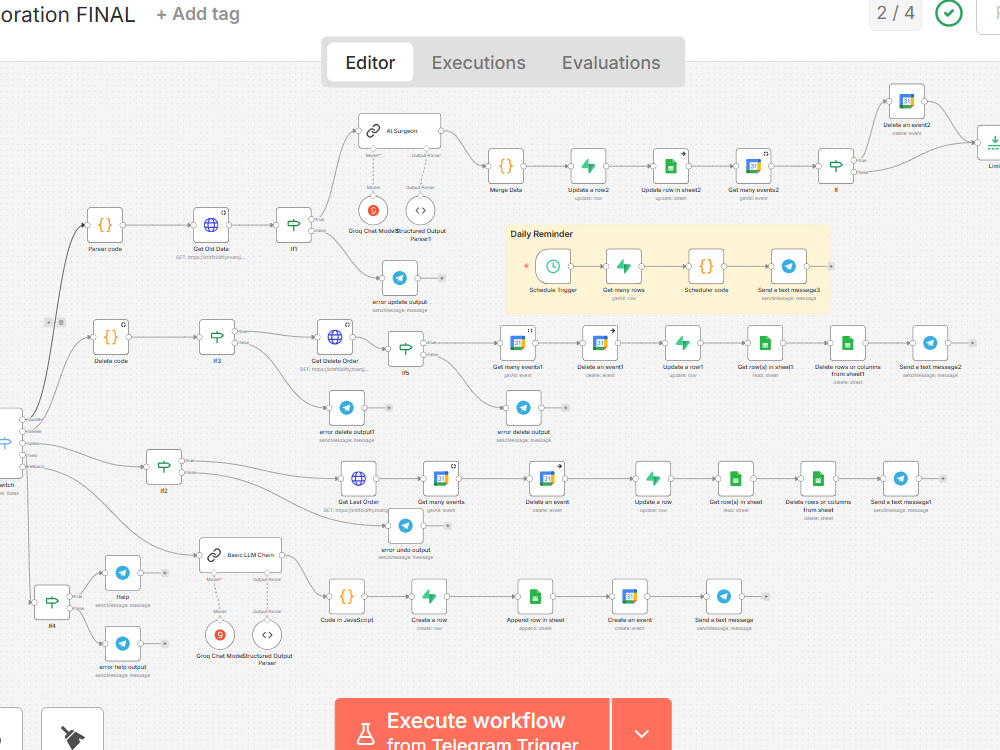Click the error undo output Telegram node
This screenshot has height=750, width=1000.
click(406, 526)
